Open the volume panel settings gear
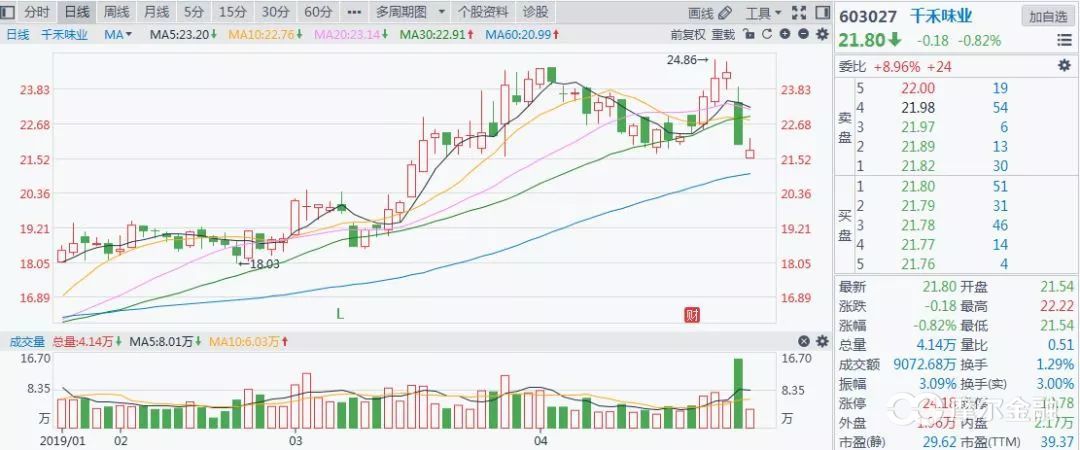This screenshot has height=450, width=1080. (822, 341)
